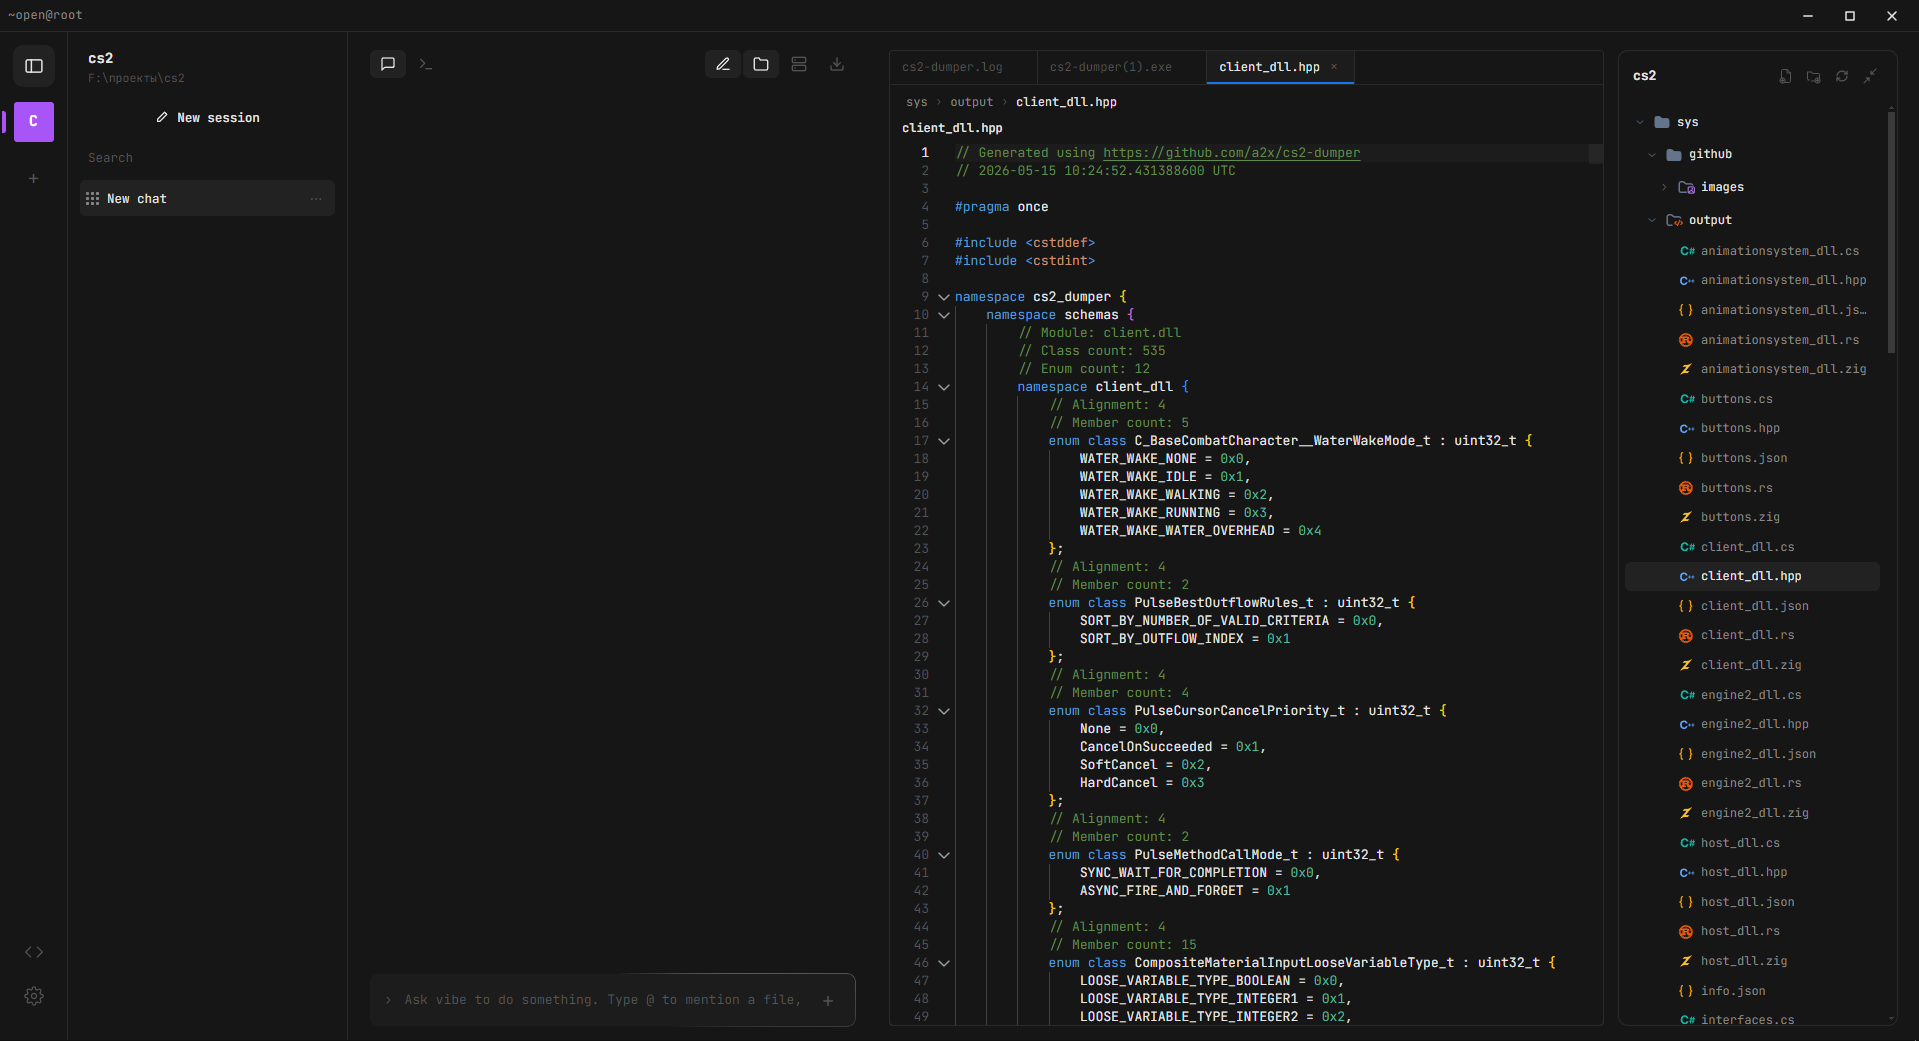Open animationsystem_dll.cs file
This screenshot has height=1041, width=1919.
pyautogui.click(x=1753, y=251)
